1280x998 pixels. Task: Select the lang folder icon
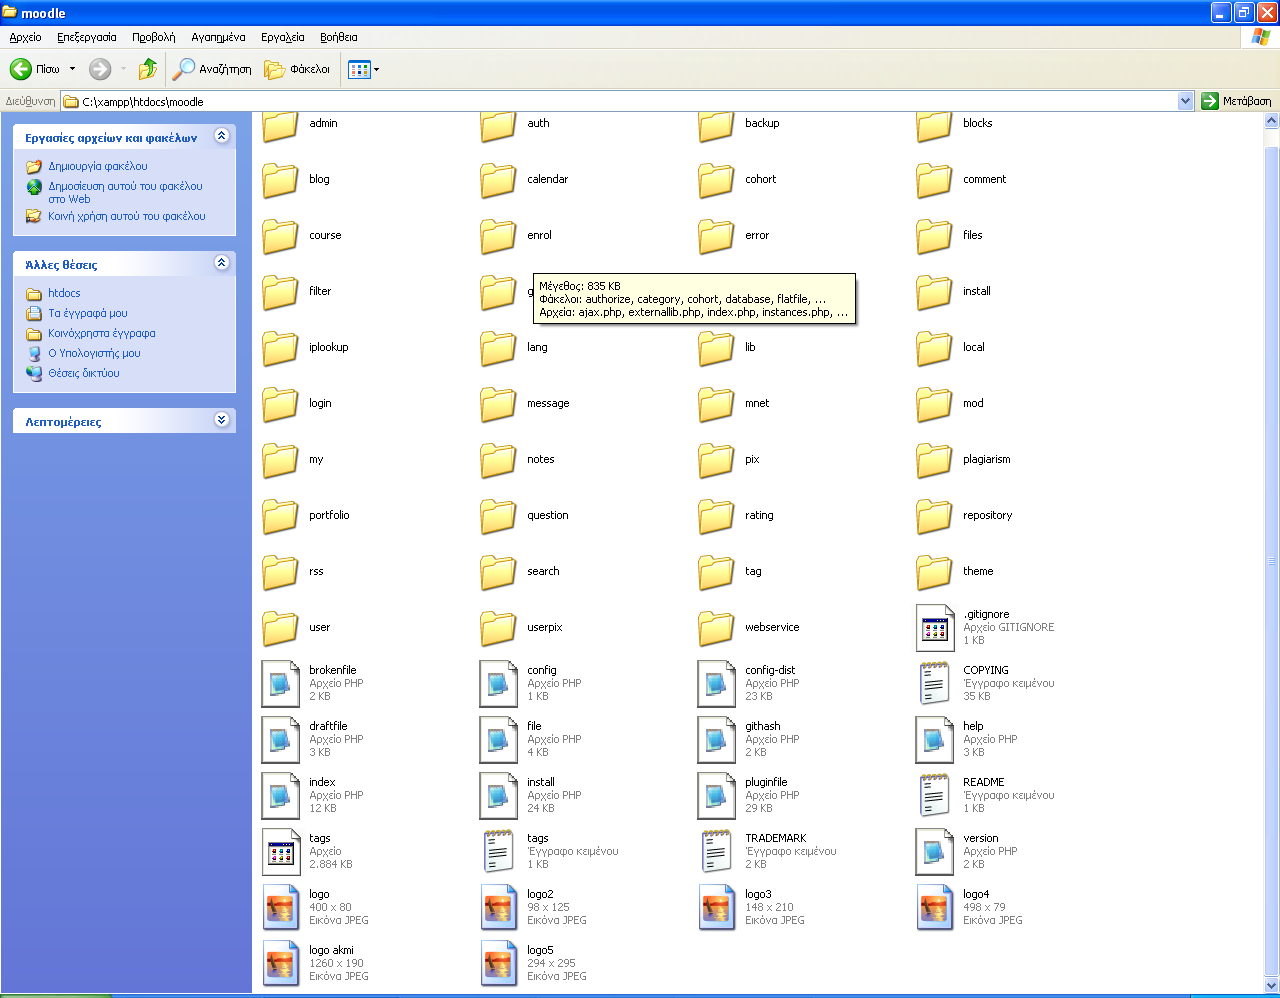point(498,348)
